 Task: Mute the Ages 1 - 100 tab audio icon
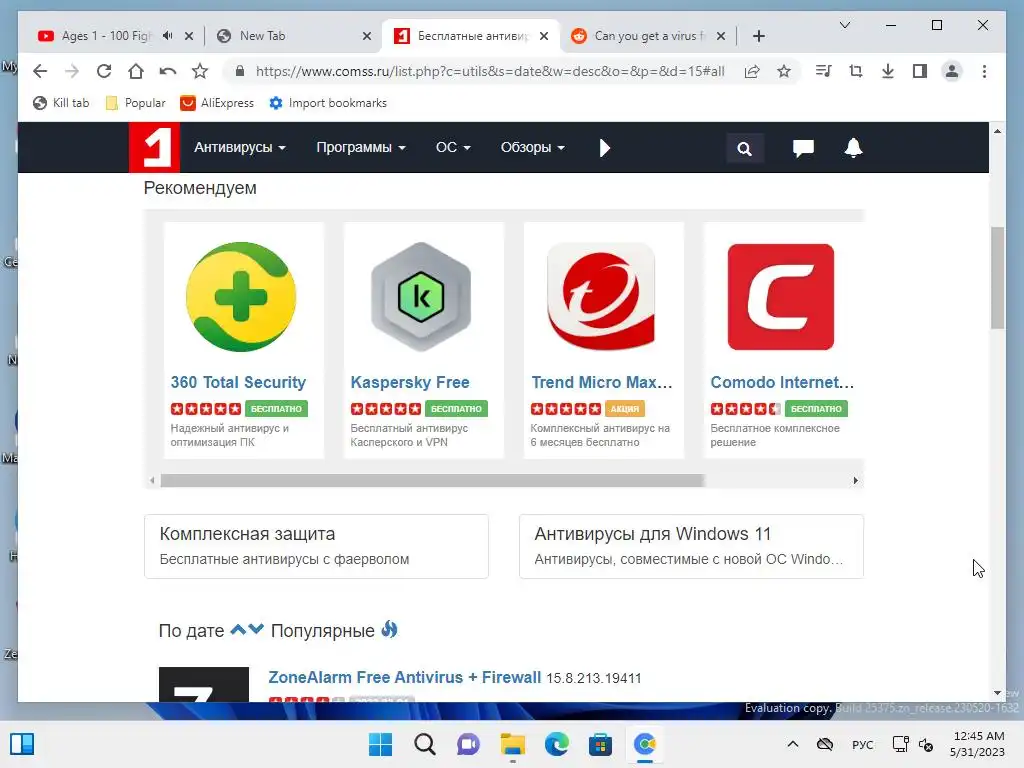pyautogui.click(x=168, y=36)
